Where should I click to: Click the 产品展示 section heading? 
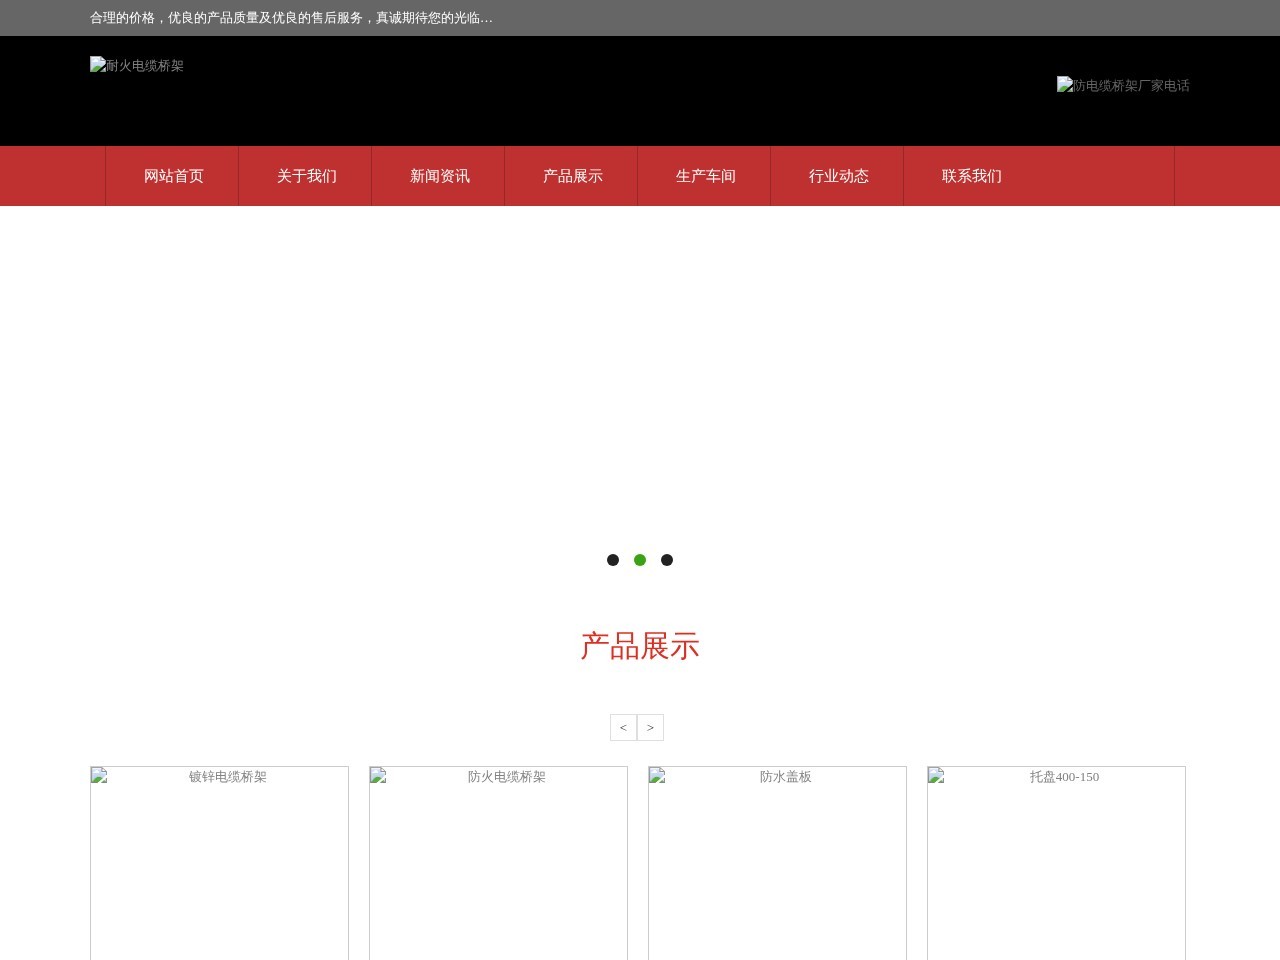click(640, 646)
